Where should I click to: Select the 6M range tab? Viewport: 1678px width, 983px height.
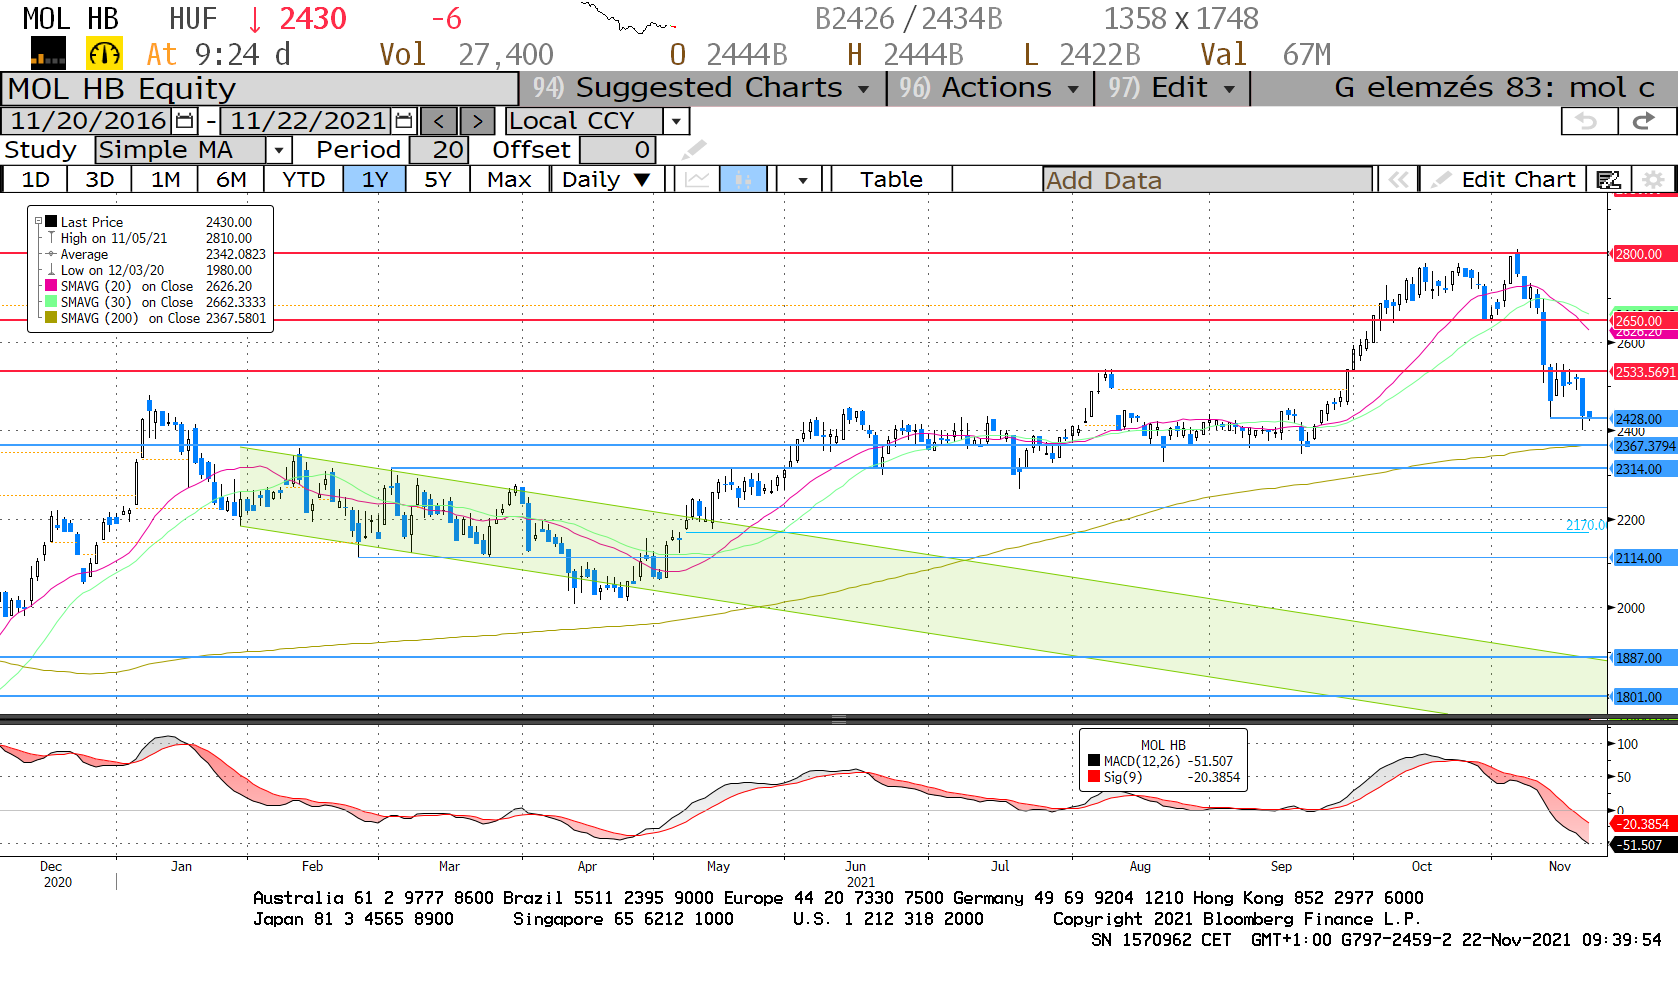[x=231, y=180]
